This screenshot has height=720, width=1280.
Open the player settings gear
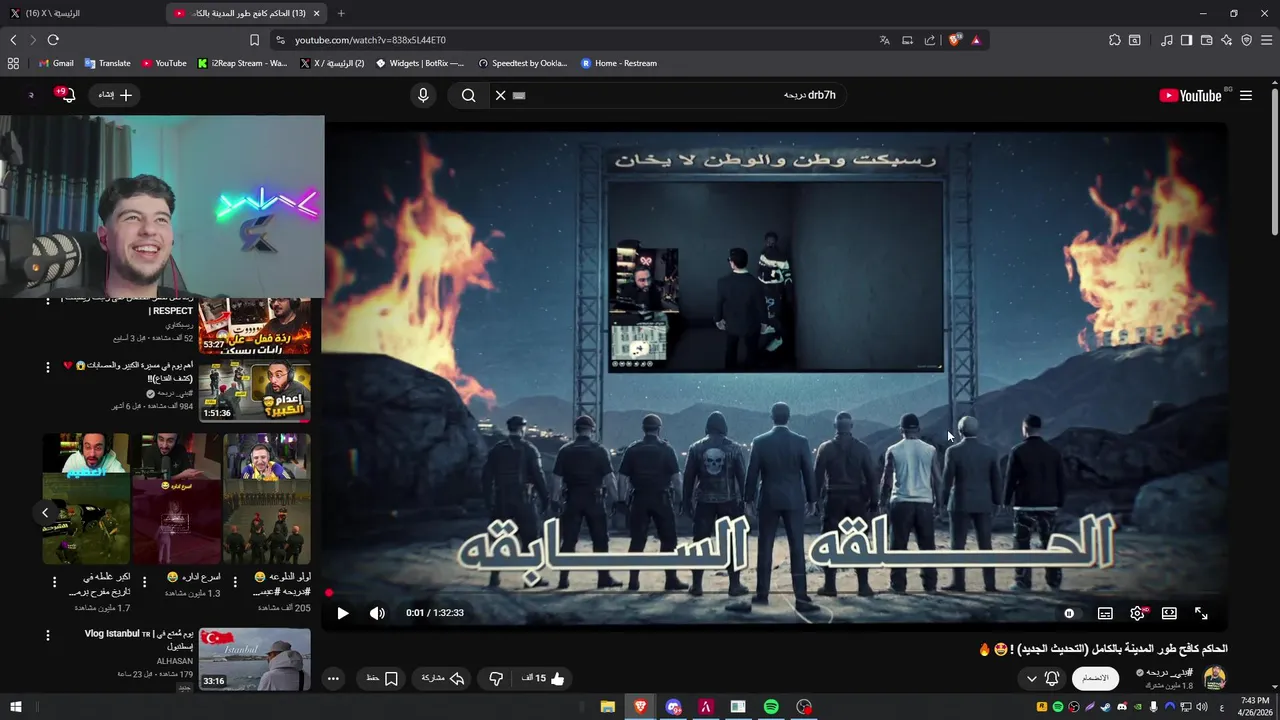point(1137,613)
